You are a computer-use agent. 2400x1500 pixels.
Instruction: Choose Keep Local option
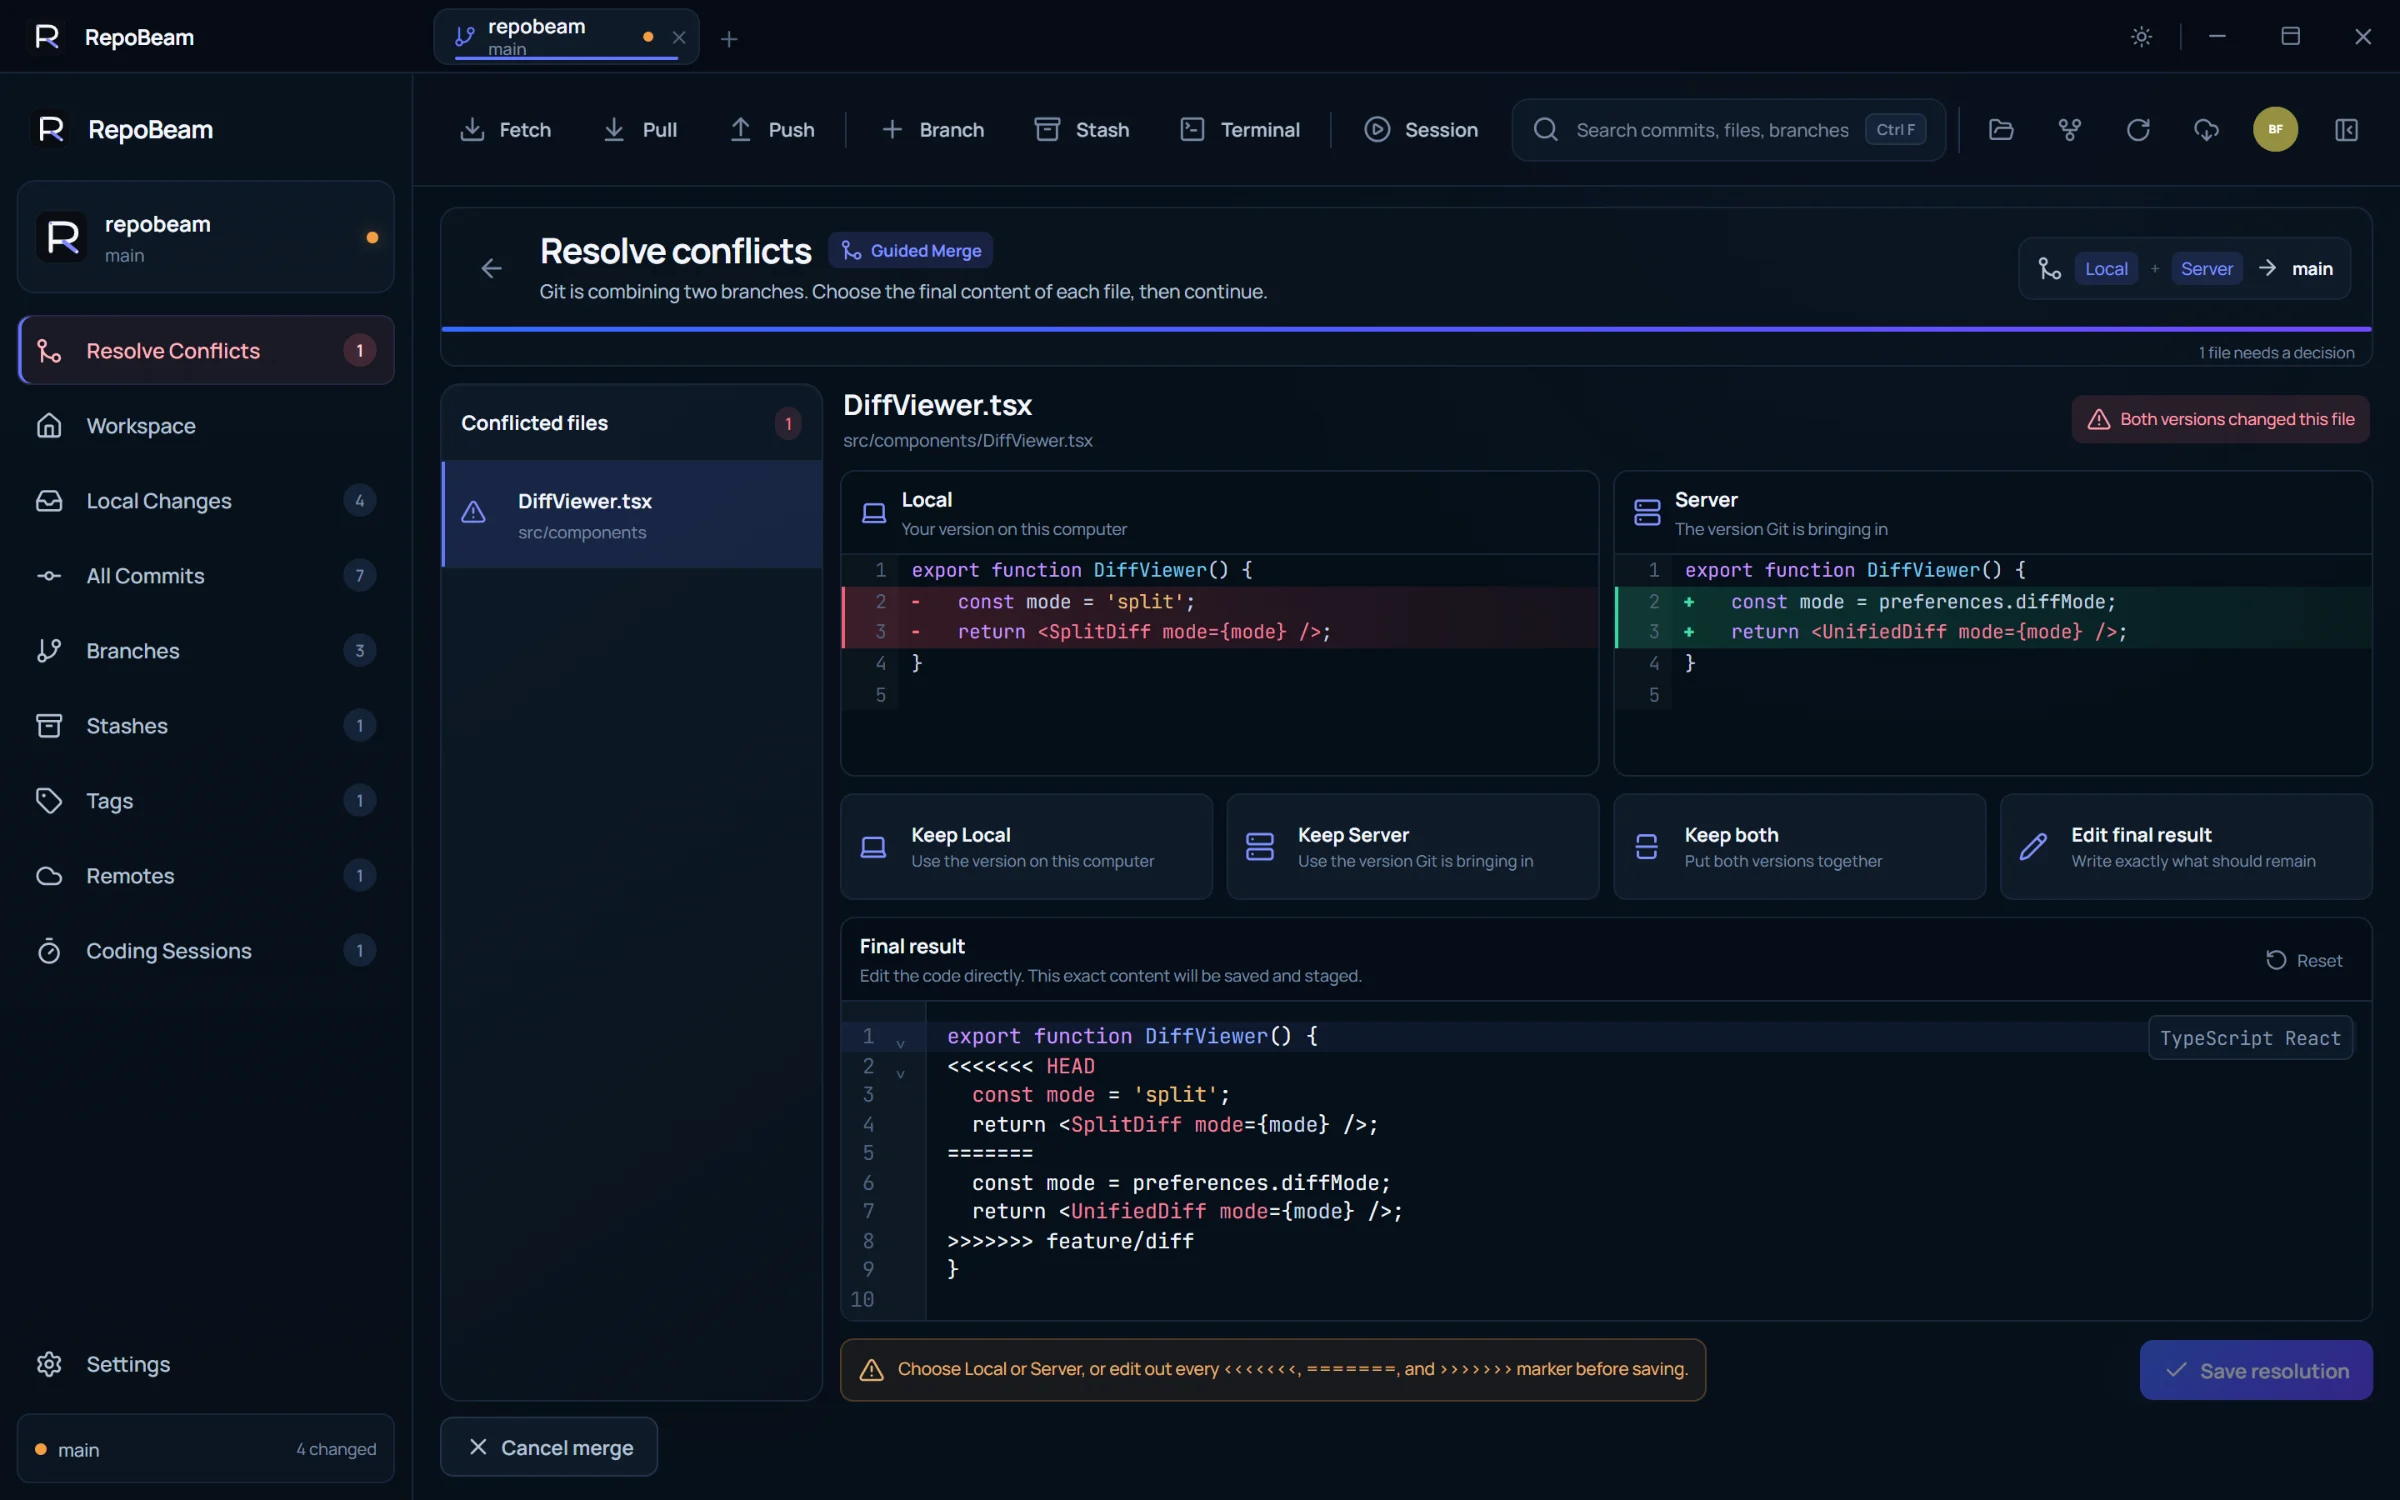point(1026,847)
